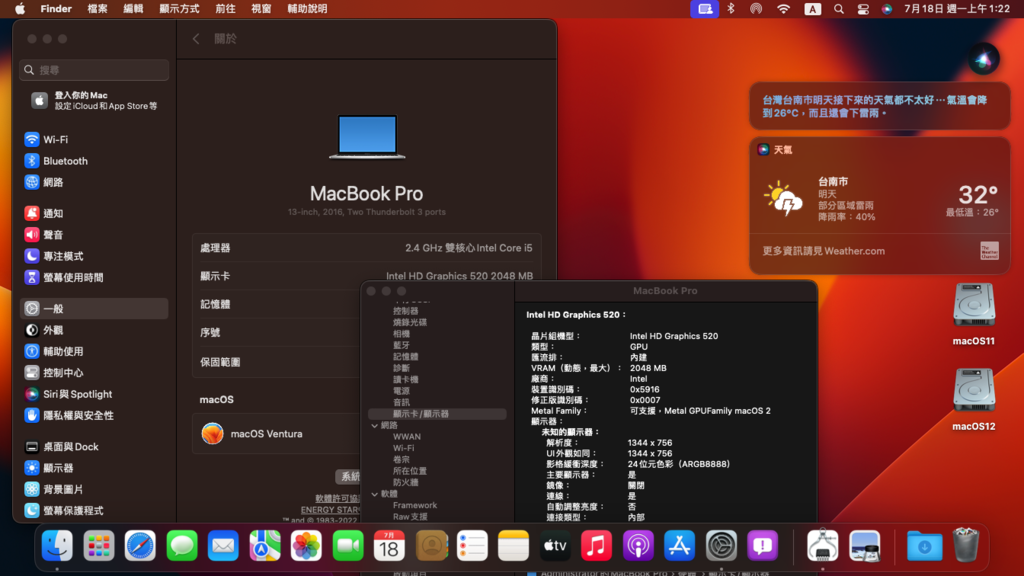Open 輔助說明 help menu
1024x576 pixels.
click(308, 8)
